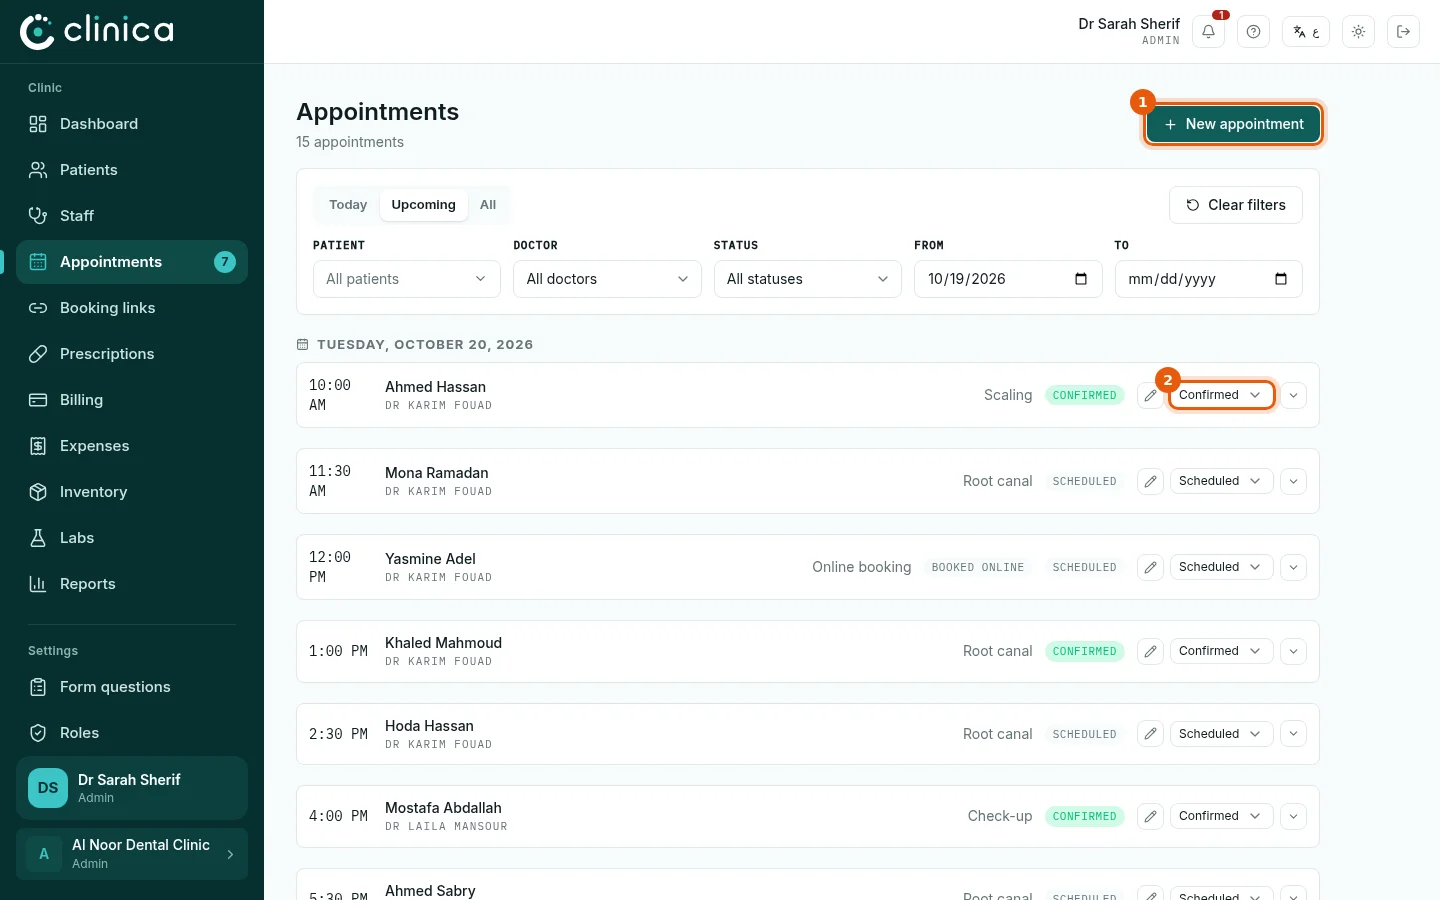Open Patients in the sidebar
The width and height of the screenshot is (1440, 900).
pos(132,170)
